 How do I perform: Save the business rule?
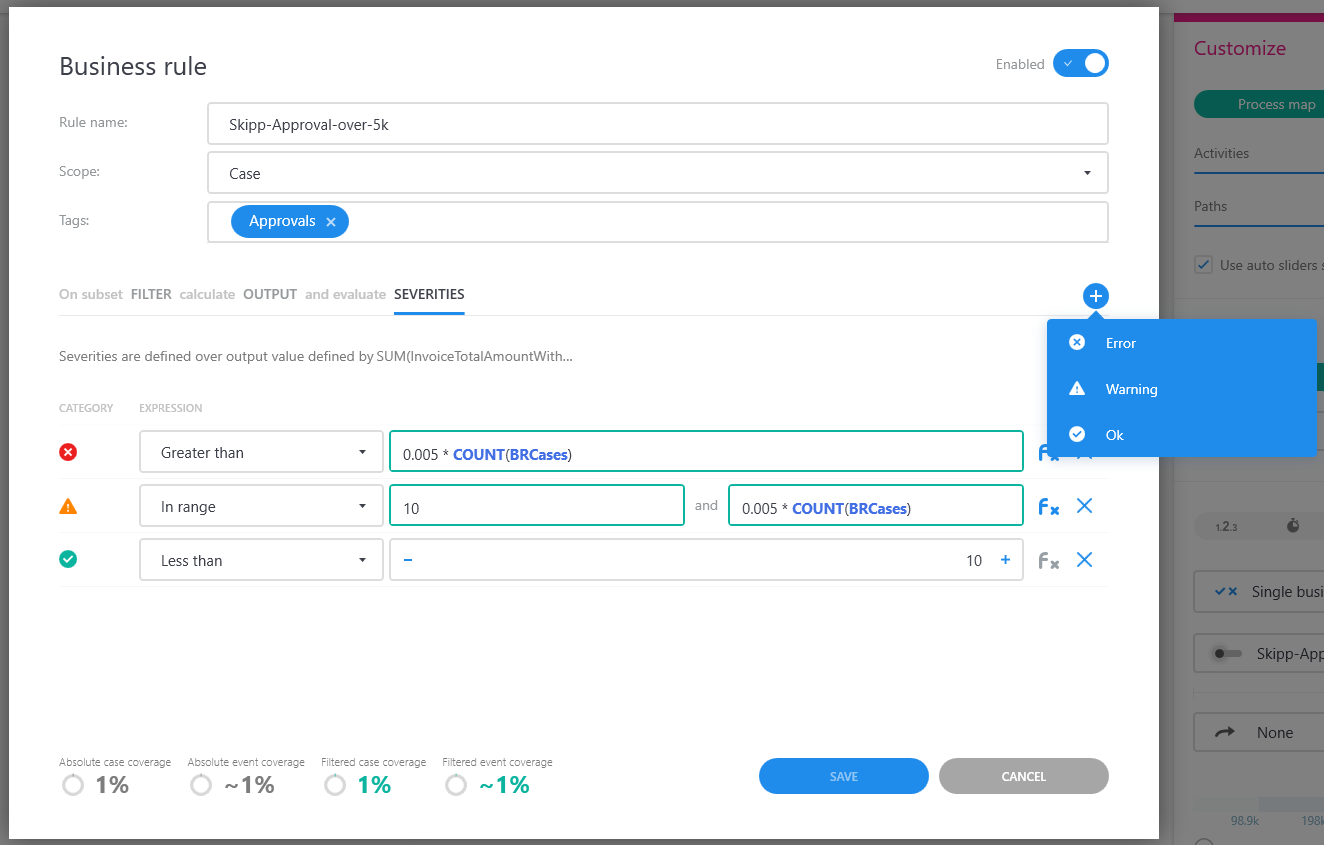[x=844, y=776]
